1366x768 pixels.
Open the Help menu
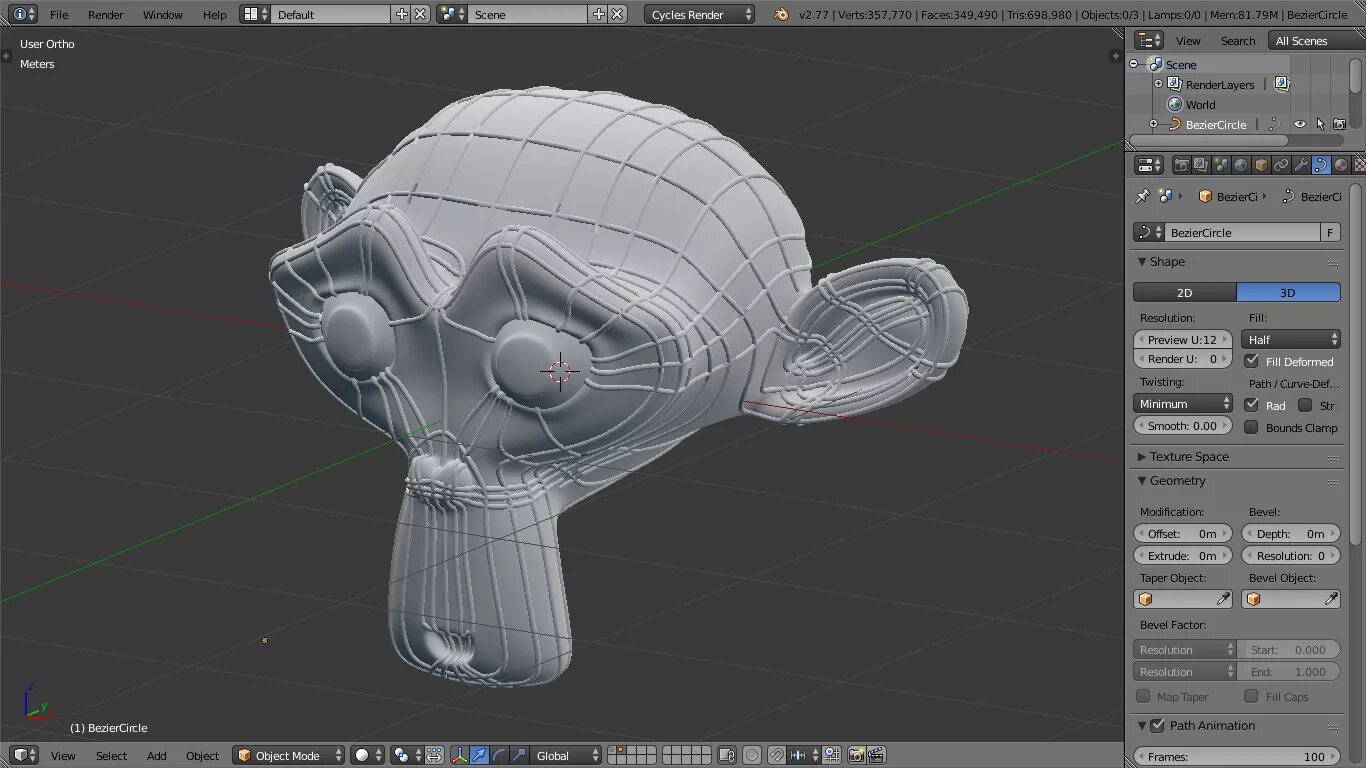(214, 14)
